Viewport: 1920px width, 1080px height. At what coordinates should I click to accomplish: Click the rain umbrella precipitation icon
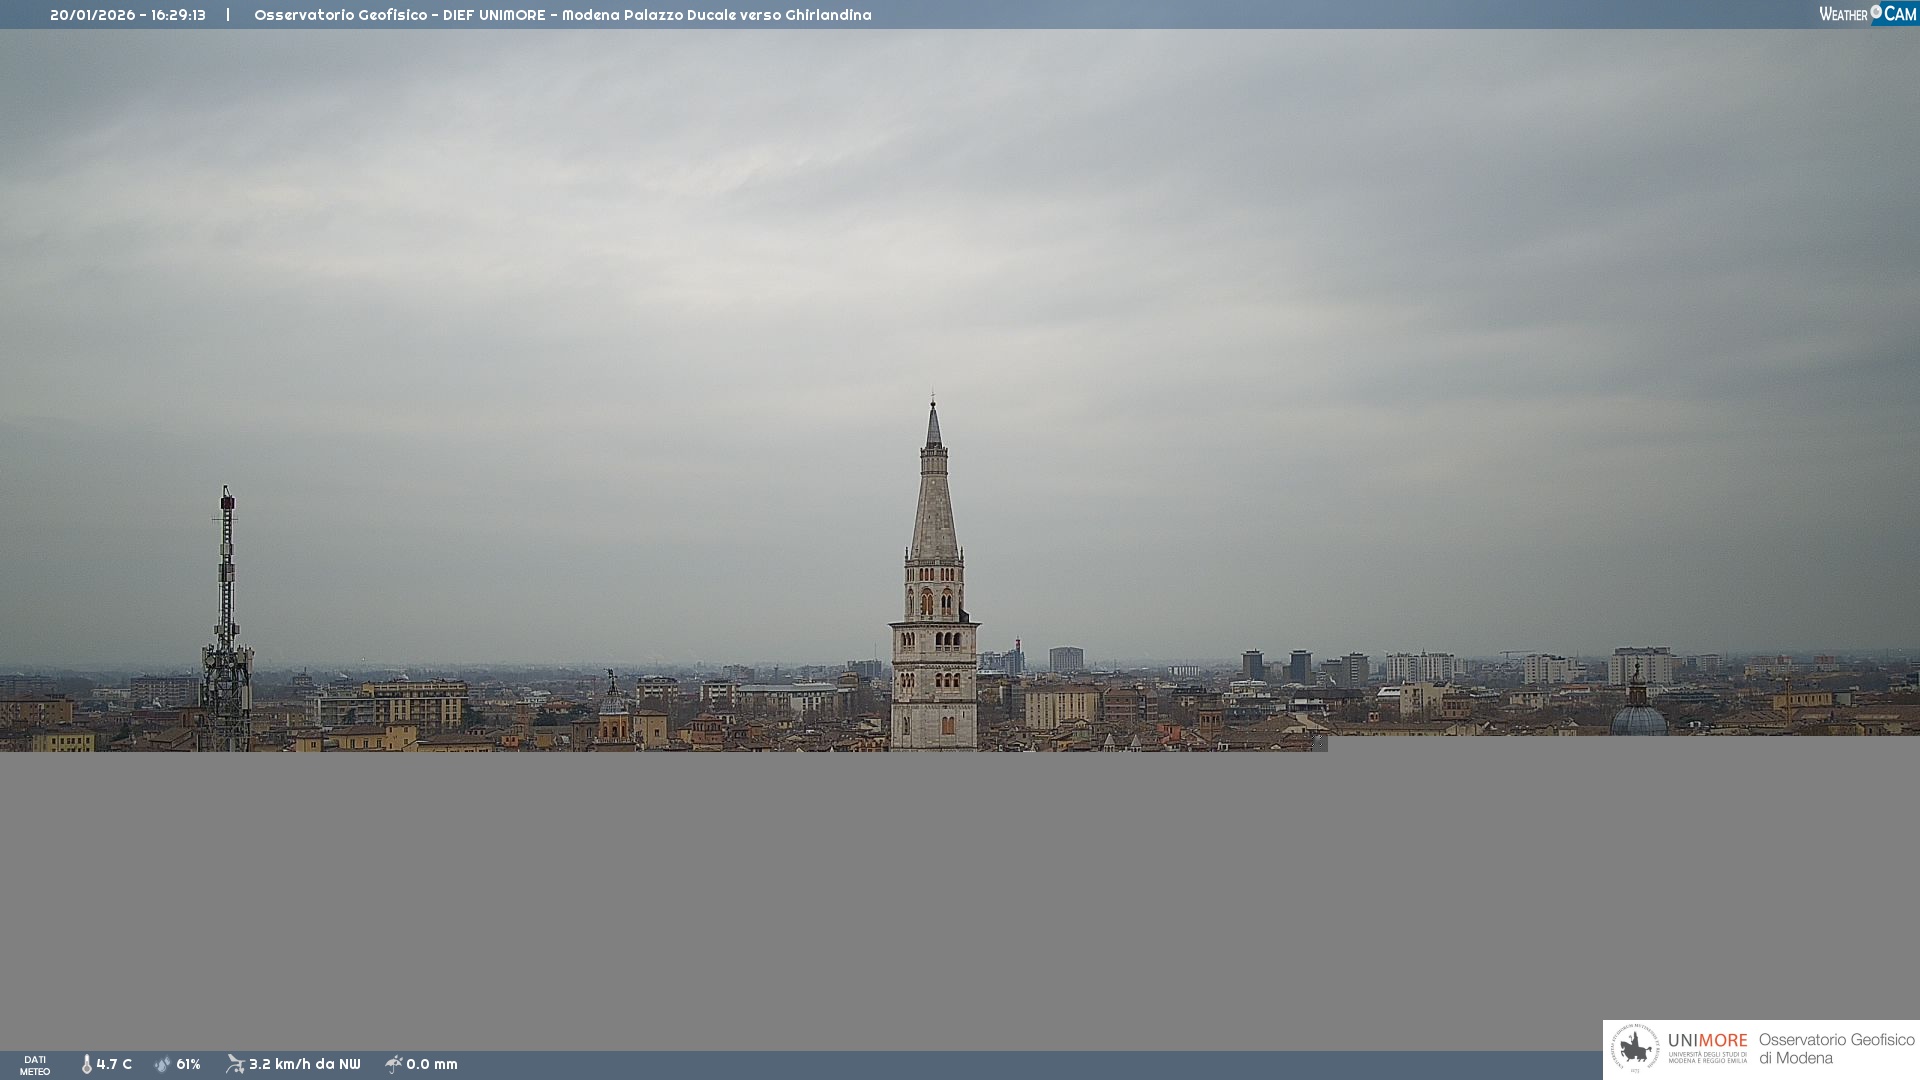394,1064
